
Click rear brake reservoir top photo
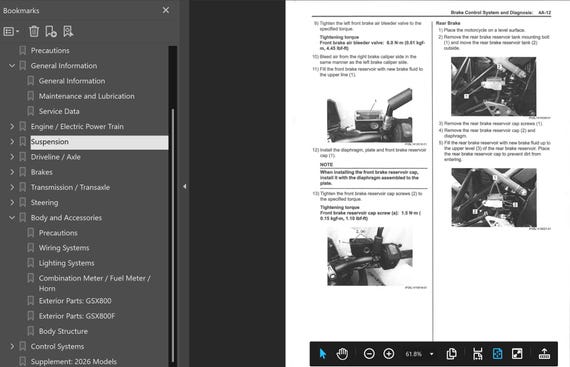pyautogui.click(x=494, y=86)
